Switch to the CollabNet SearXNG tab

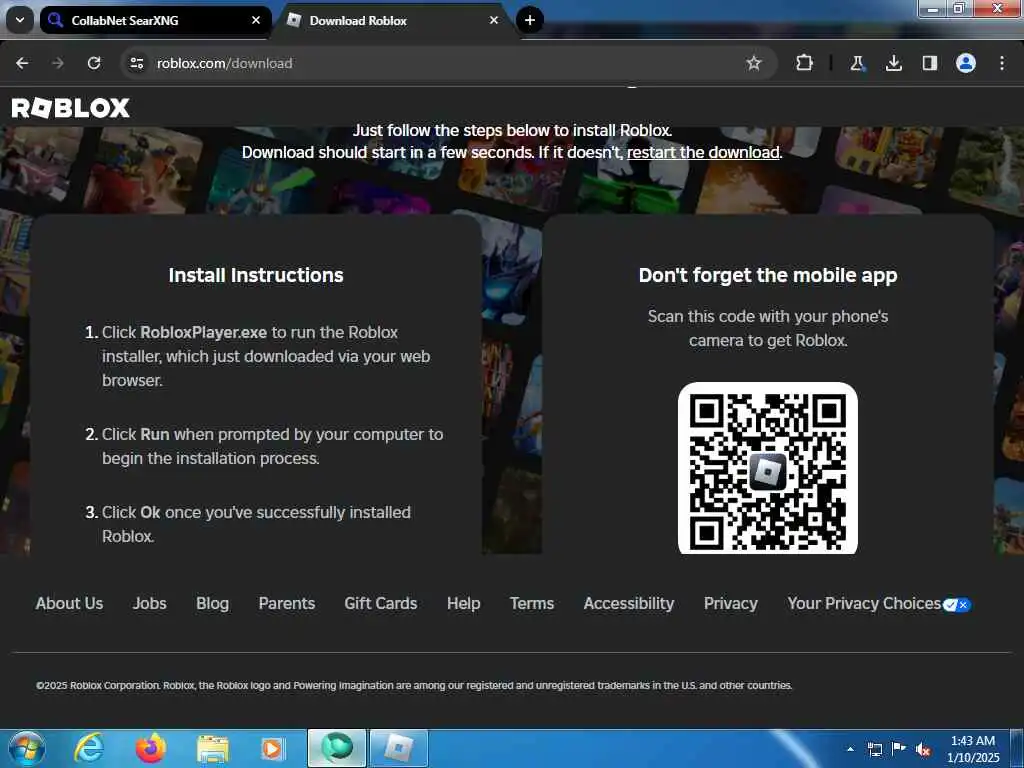[155, 20]
